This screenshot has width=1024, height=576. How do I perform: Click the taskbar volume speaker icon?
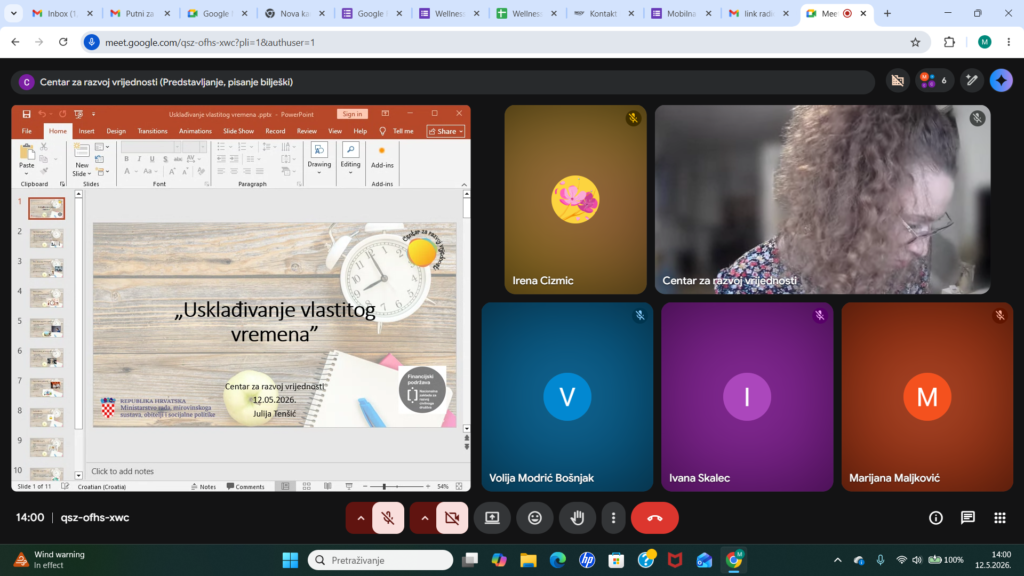pyautogui.click(x=917, y=560)
